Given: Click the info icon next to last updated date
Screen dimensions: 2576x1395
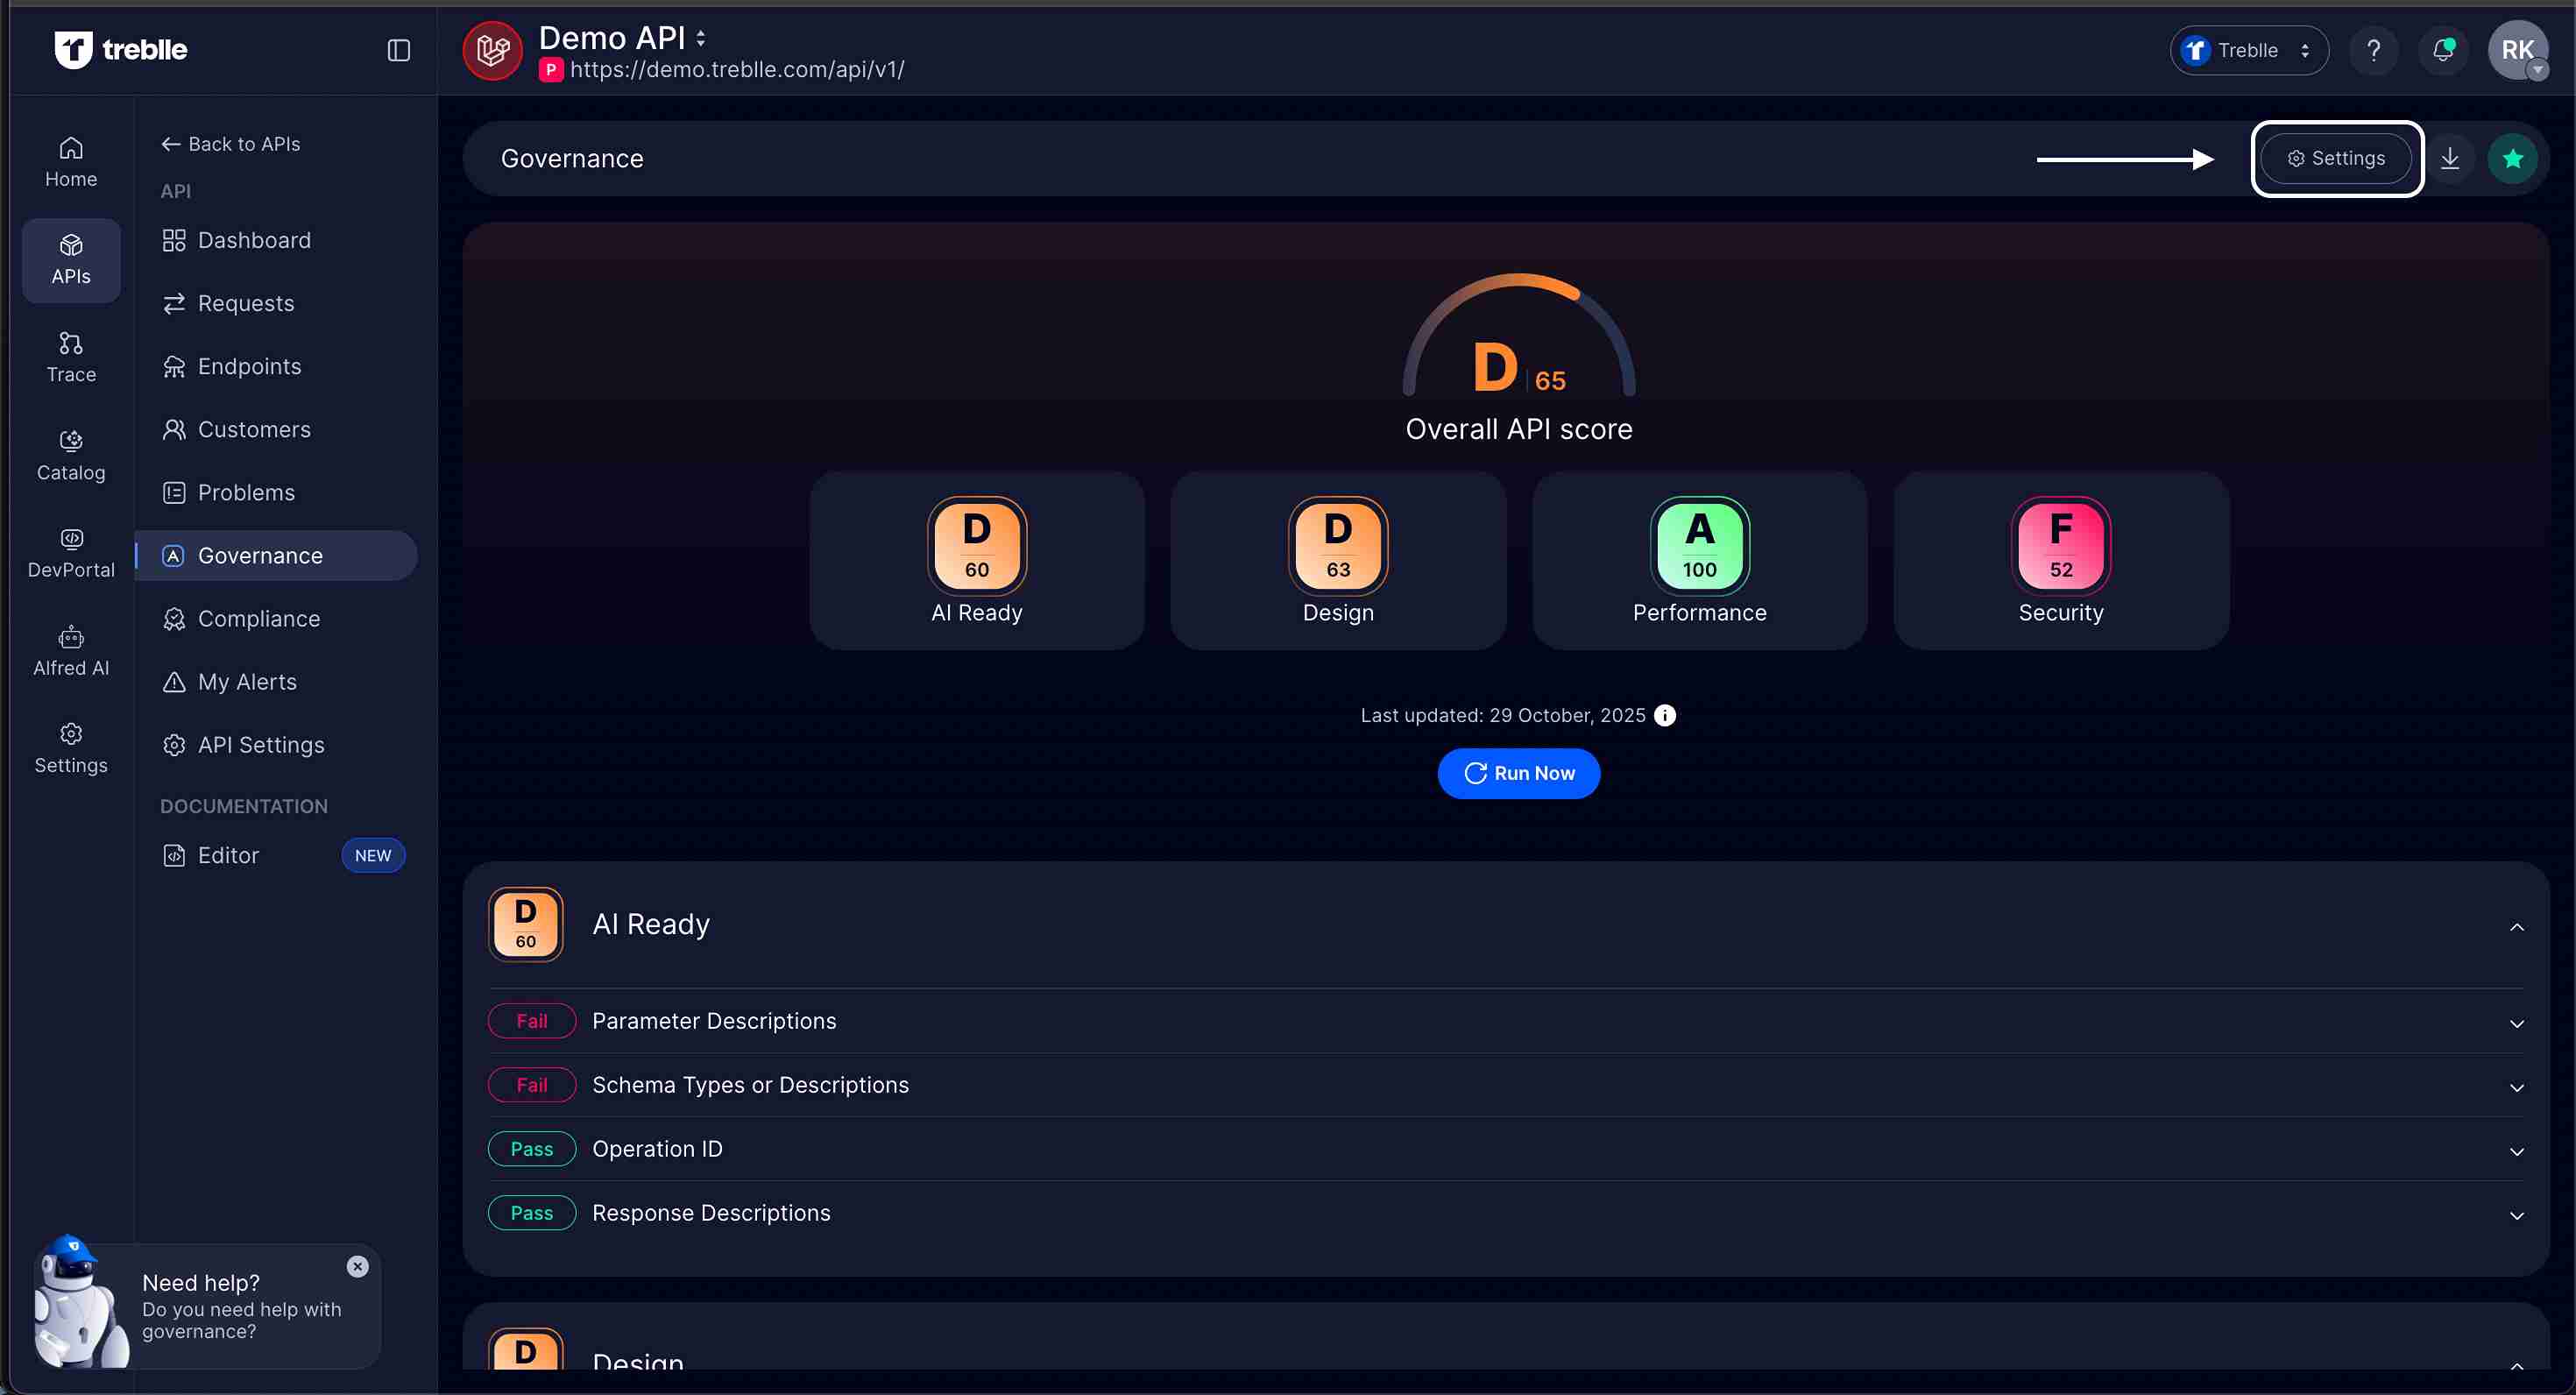Looking at the screenshot, I should [1665, 715].
